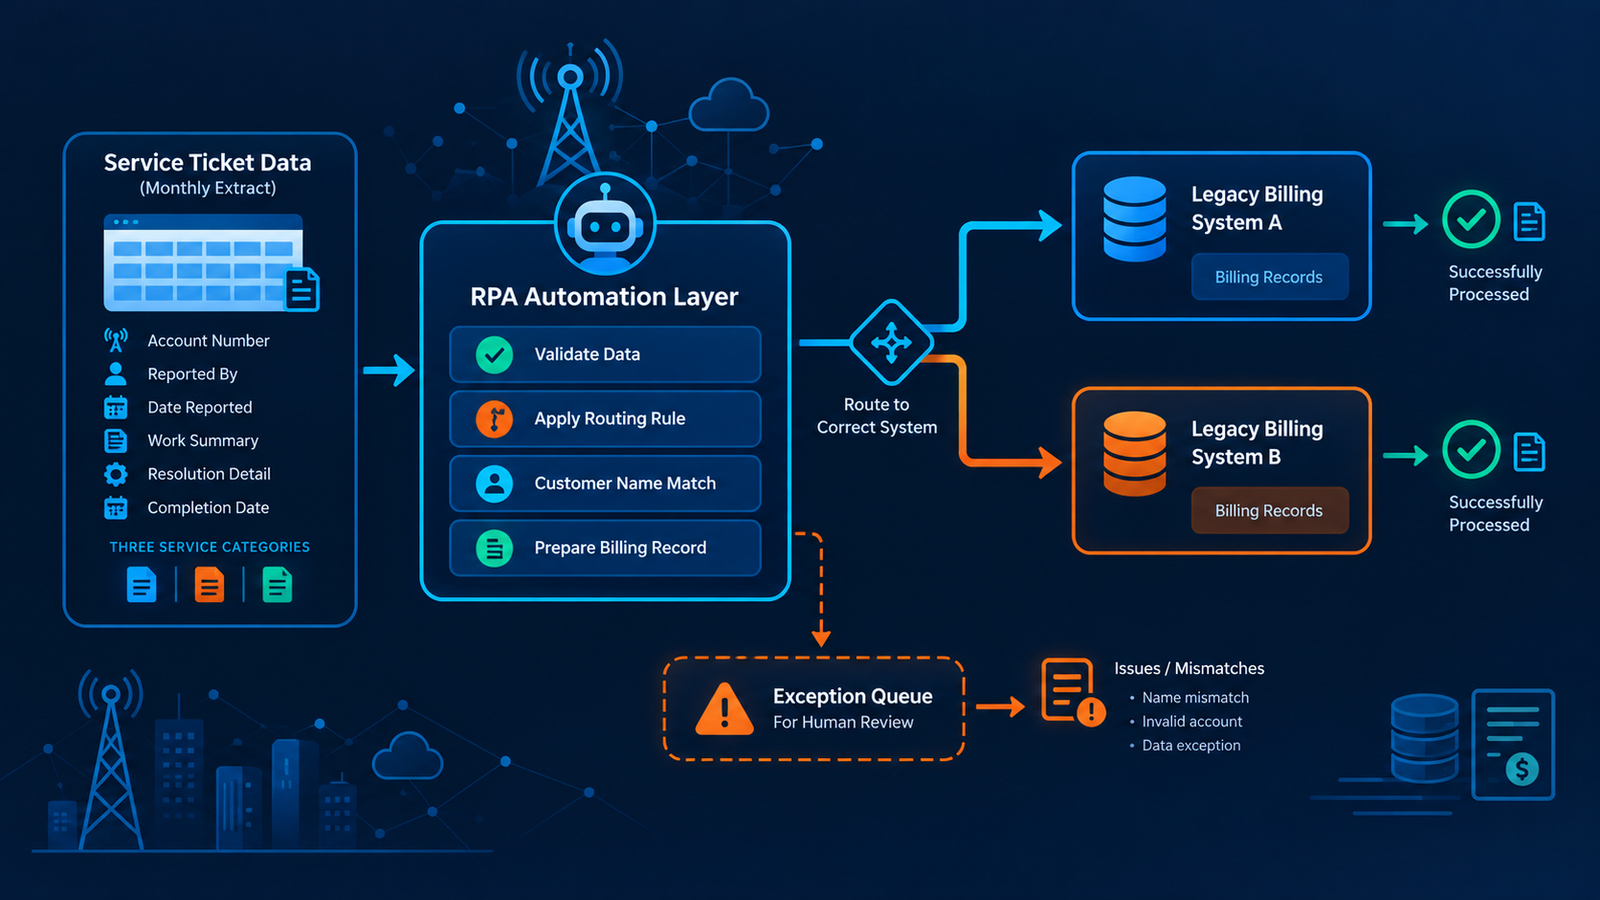Image resolution: width=1600 pixels, height=900 pixels.
Task: Click the Billing Records button in System B
Action: pyautogui.click(x=1270, y=510)
